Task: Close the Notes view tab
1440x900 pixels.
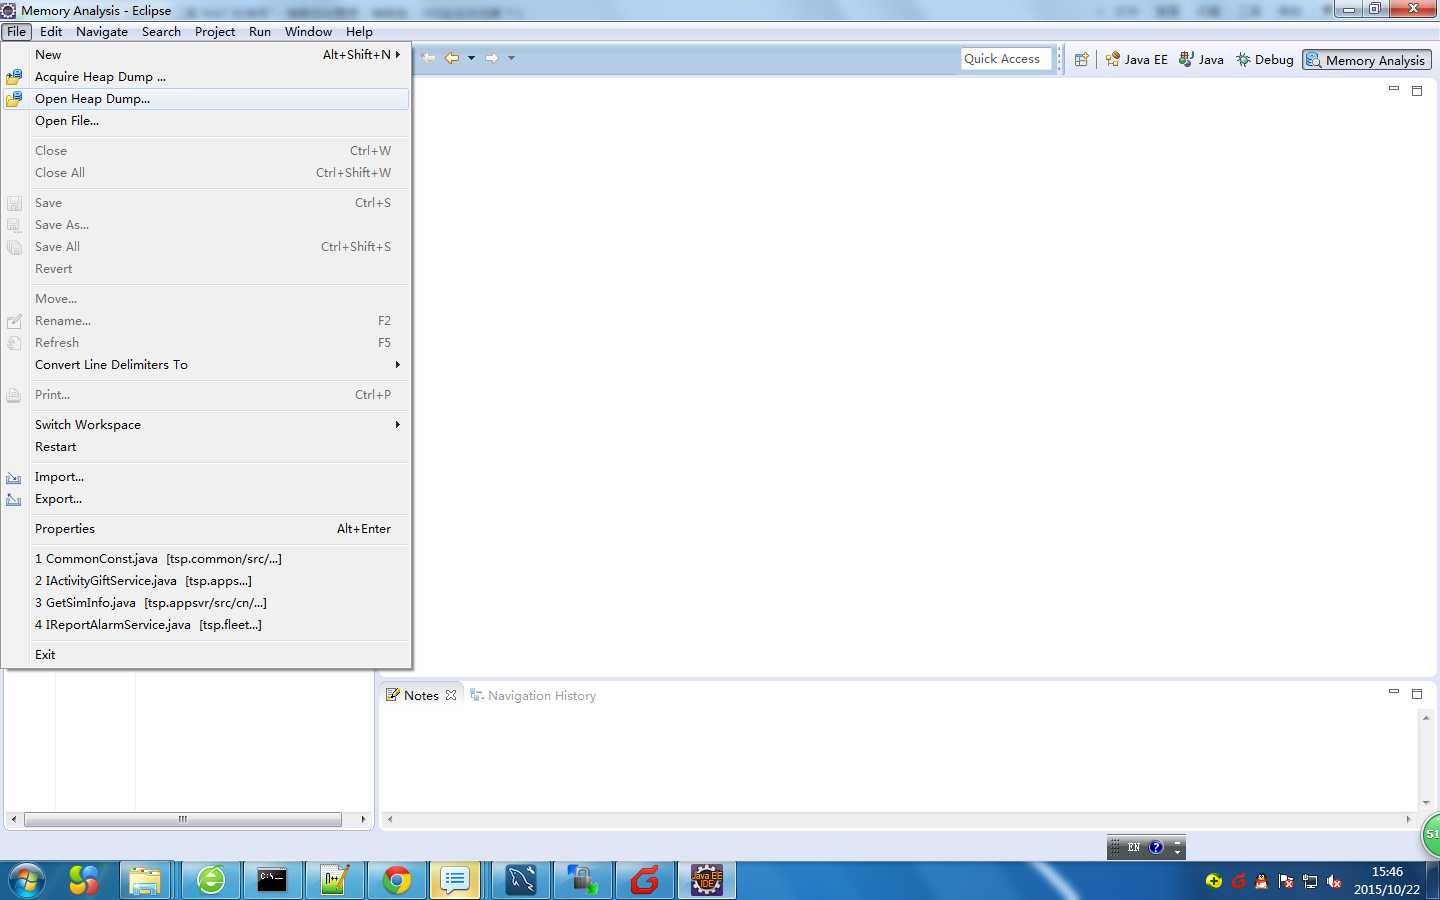Action: [451, 695]
